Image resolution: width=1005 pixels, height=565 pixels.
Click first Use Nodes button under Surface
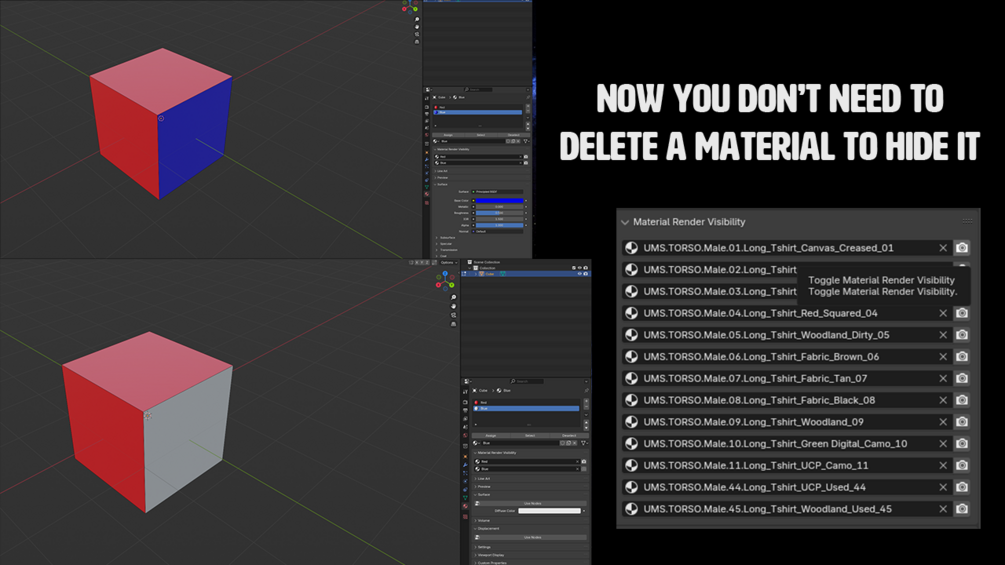coord(532,504)
